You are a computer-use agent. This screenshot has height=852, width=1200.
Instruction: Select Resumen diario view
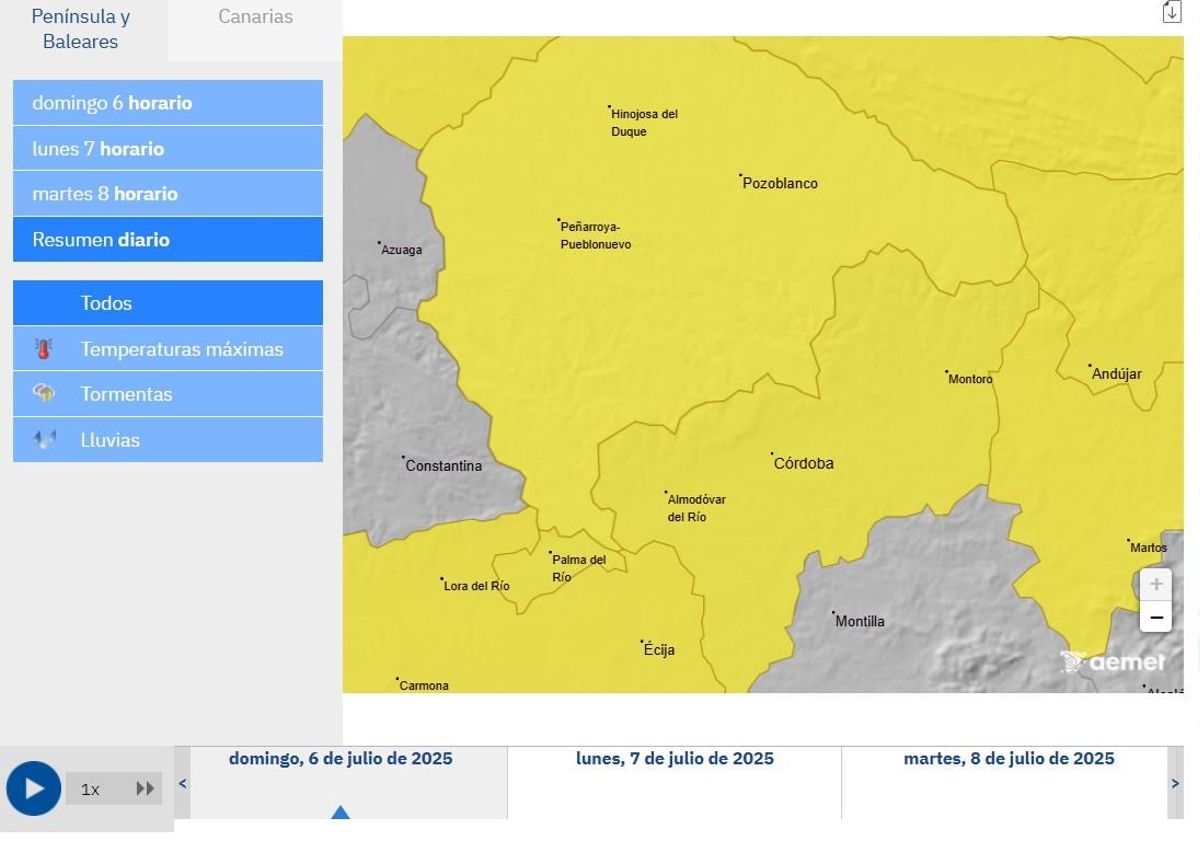168,240
